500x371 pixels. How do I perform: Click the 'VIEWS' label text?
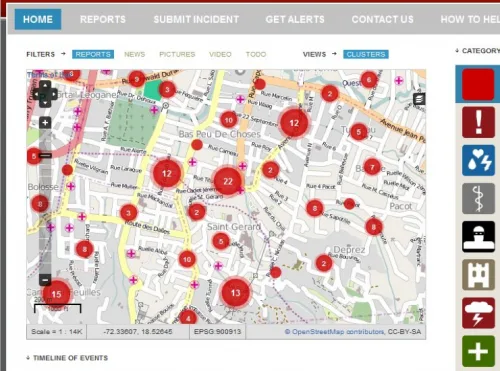[x=314, y=54]
